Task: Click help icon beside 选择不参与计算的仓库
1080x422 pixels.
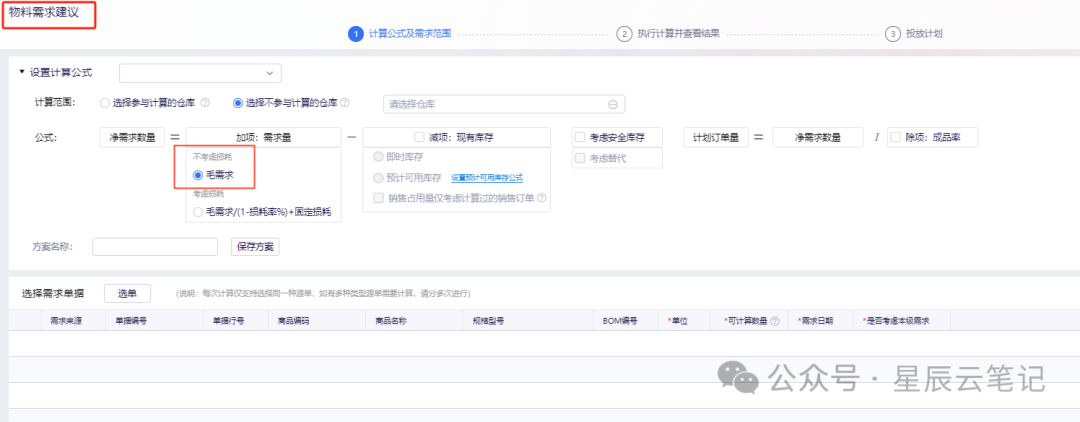Action: coord(345,103)
